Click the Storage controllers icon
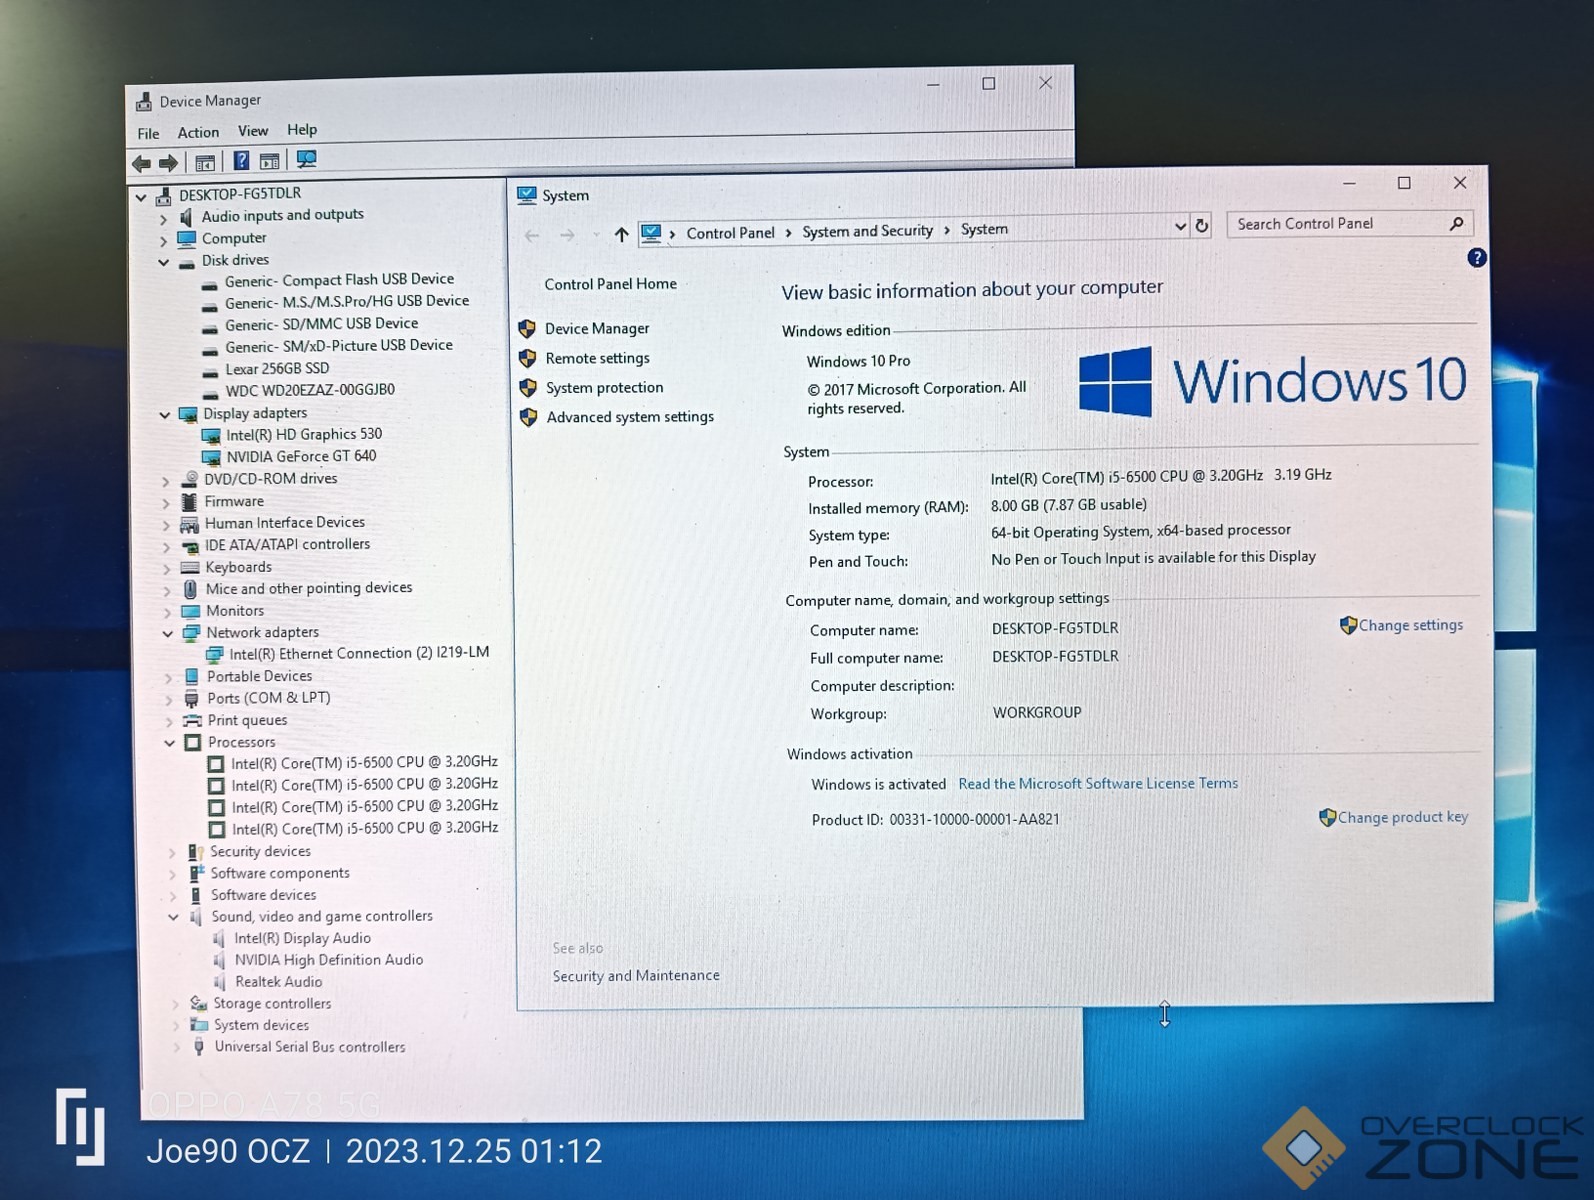Screen dimensions: 1594x1200 198,1004
